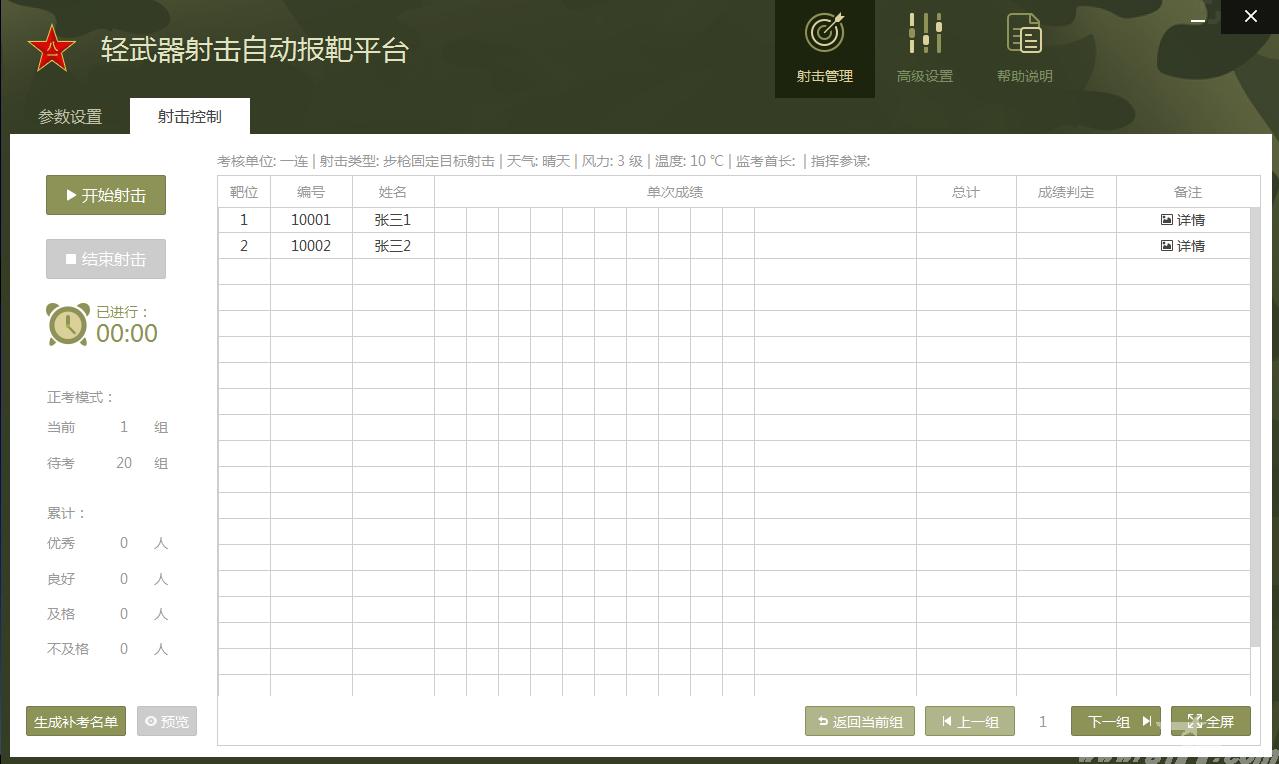Screen dimensions: 1279x764
Task: Click 返回当前组 button
Action: click(860, 721)
